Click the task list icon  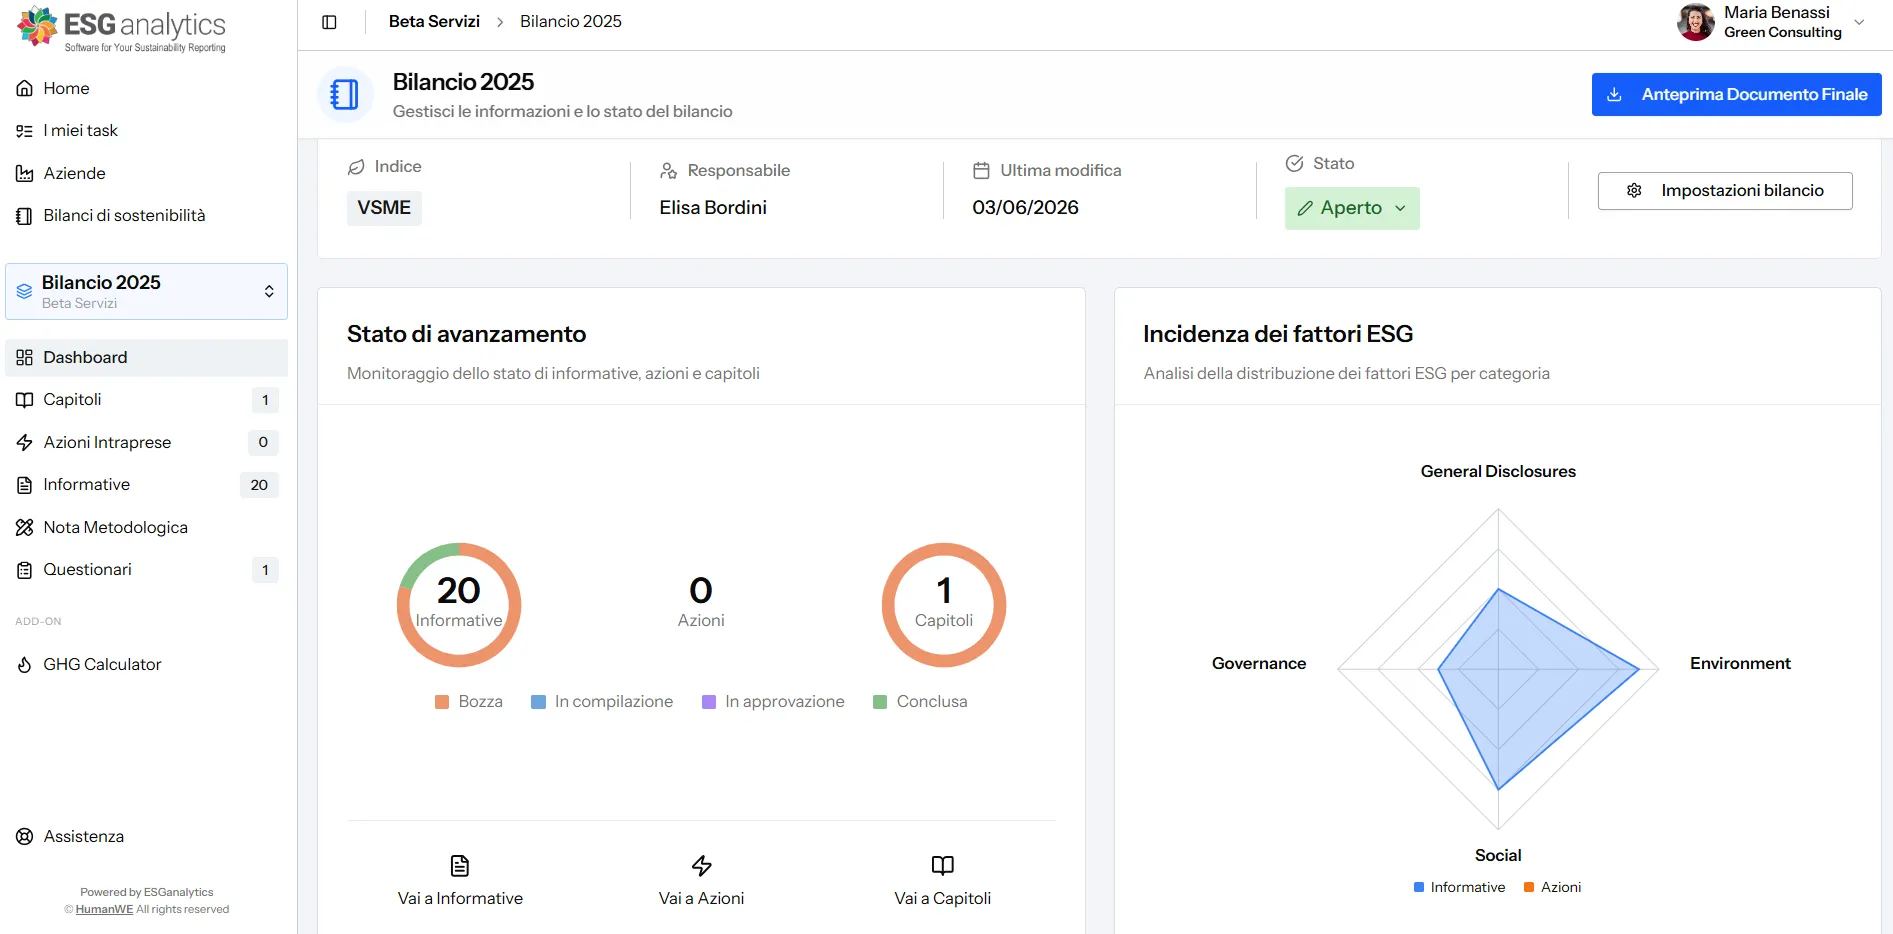coord(25,131)
